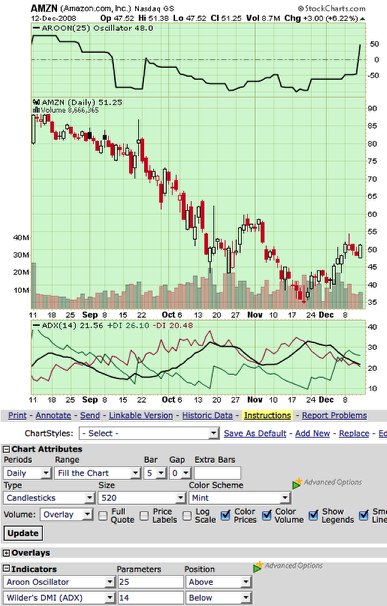Click the Advanced Options text in Chart Attributes

pyautogui.click(x=333, y=482)
